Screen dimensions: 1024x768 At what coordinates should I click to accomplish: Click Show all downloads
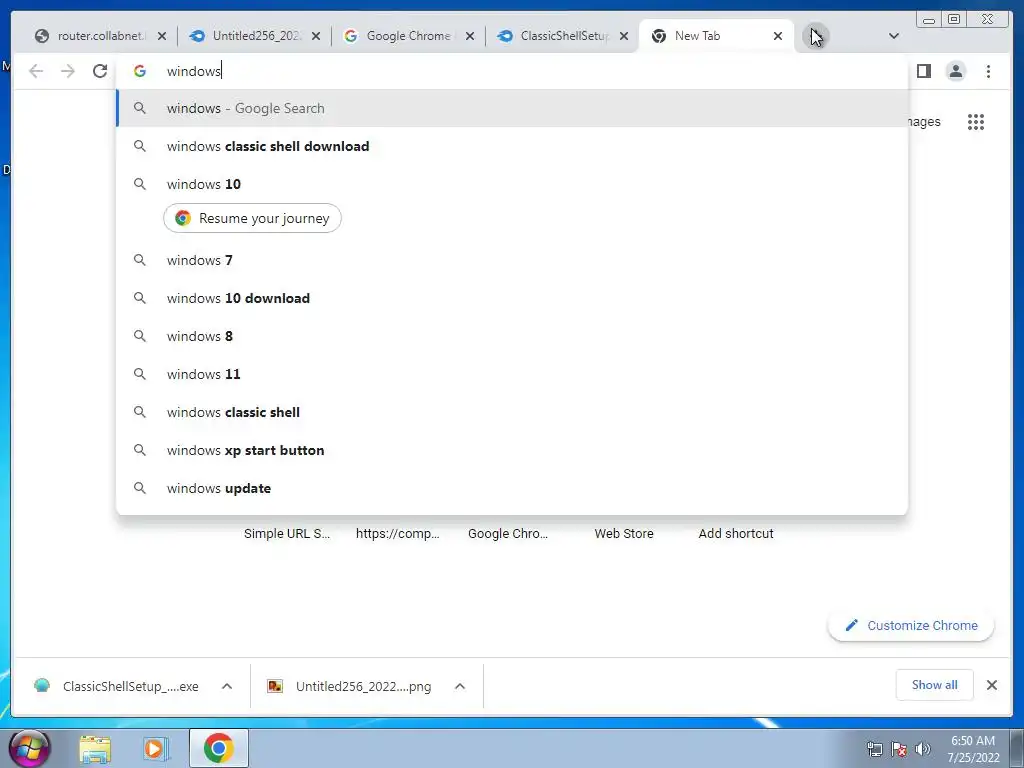point(935,684)
